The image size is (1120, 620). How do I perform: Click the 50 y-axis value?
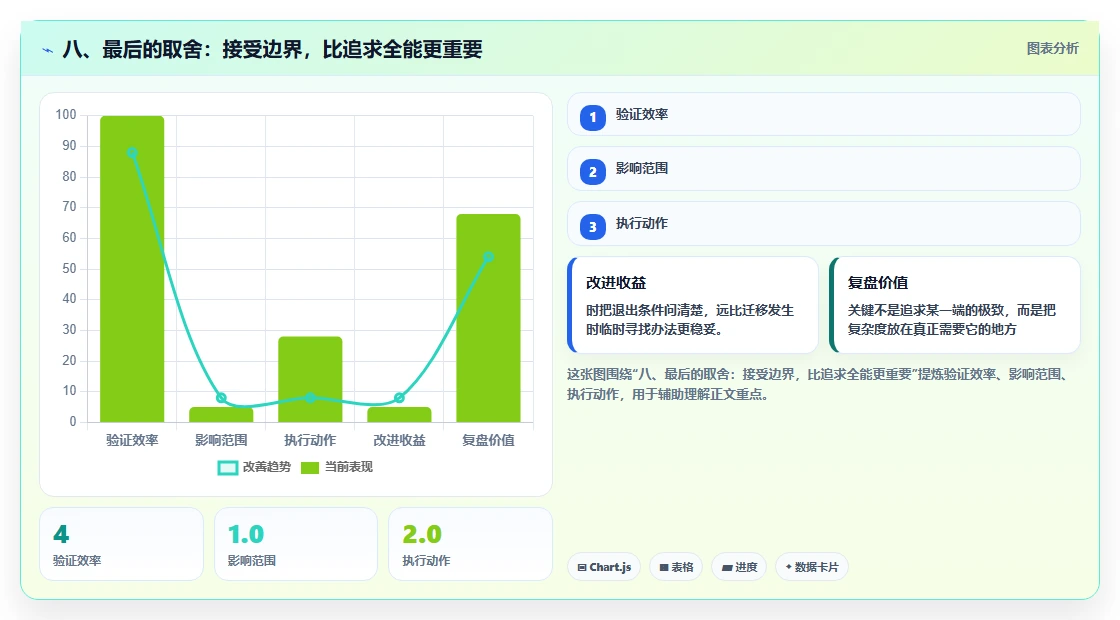[x=69, y=269]
